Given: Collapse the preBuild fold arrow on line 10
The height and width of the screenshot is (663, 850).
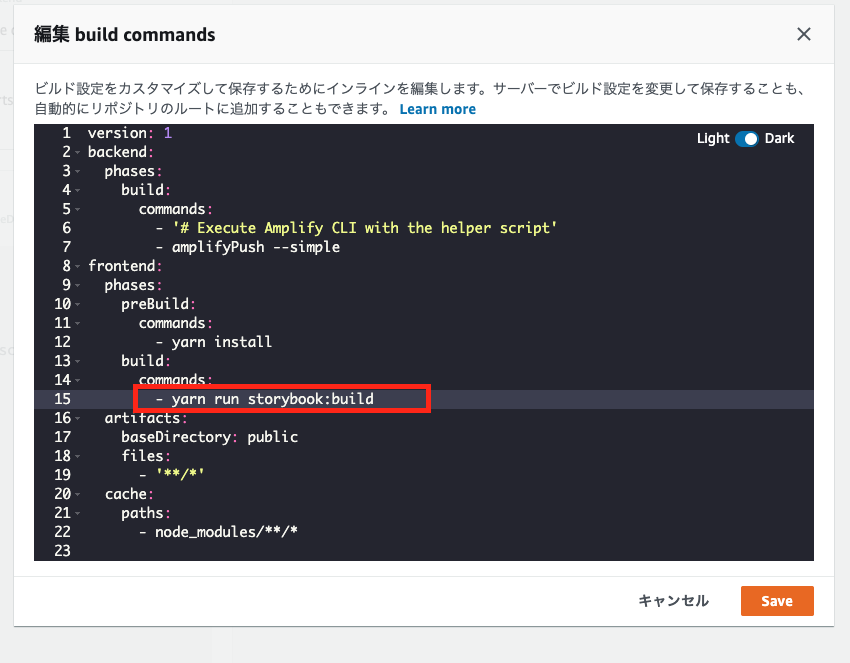Looking at the screenshot, I should [x=78, y=305].
